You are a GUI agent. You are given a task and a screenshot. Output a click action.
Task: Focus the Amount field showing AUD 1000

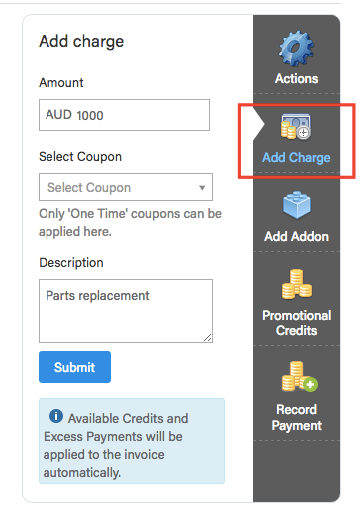click(124, 115)
